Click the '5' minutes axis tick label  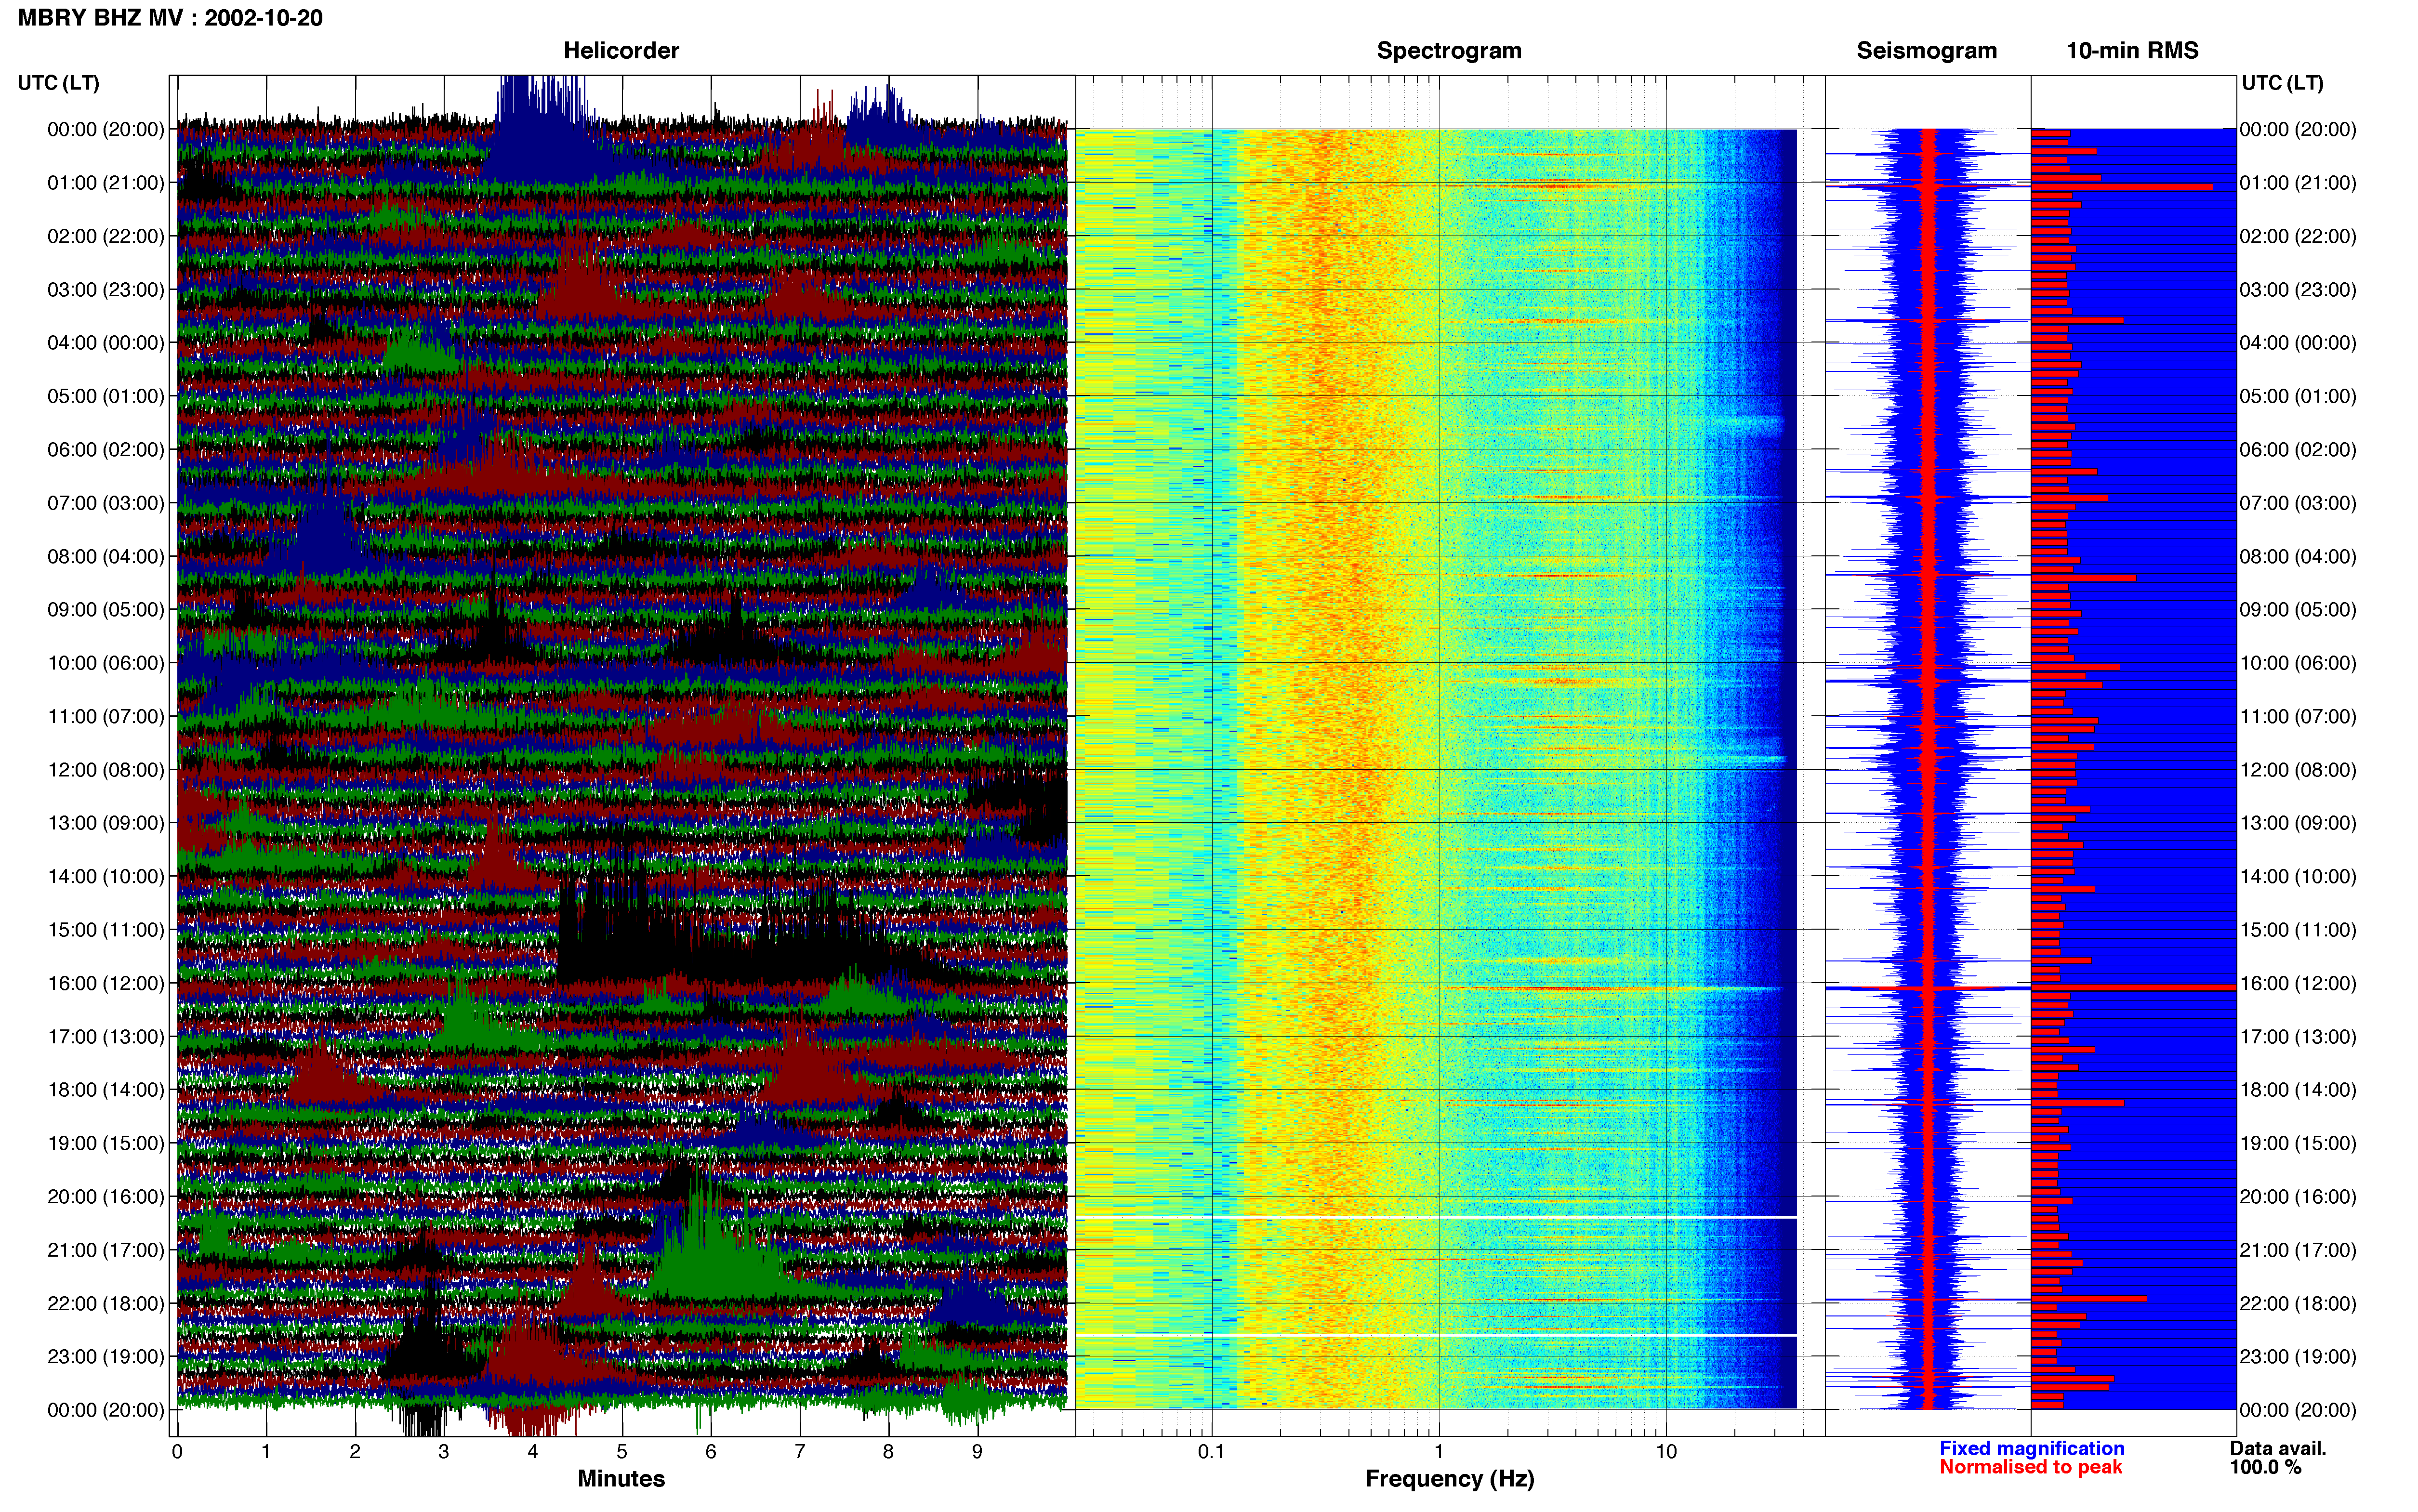622,1452
